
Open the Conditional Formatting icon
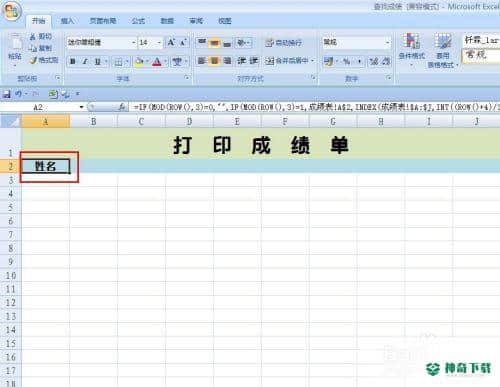411,47
